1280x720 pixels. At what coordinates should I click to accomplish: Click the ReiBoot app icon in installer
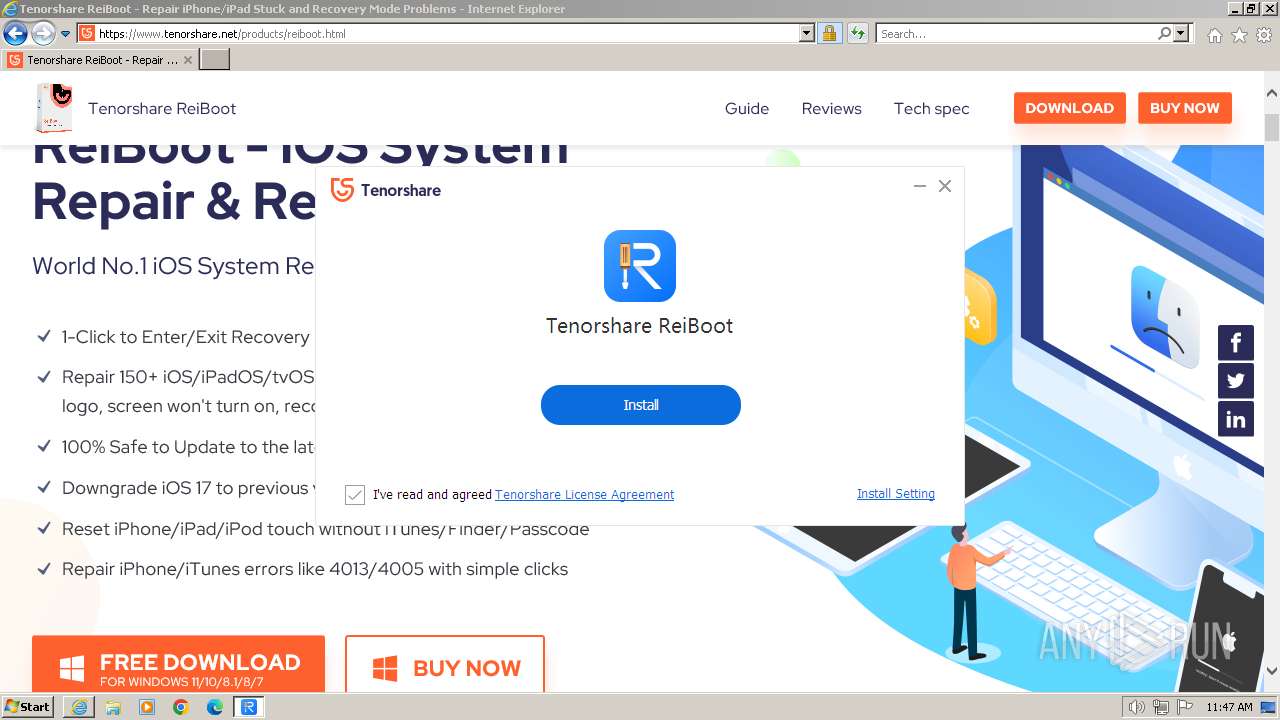[640, 266]
